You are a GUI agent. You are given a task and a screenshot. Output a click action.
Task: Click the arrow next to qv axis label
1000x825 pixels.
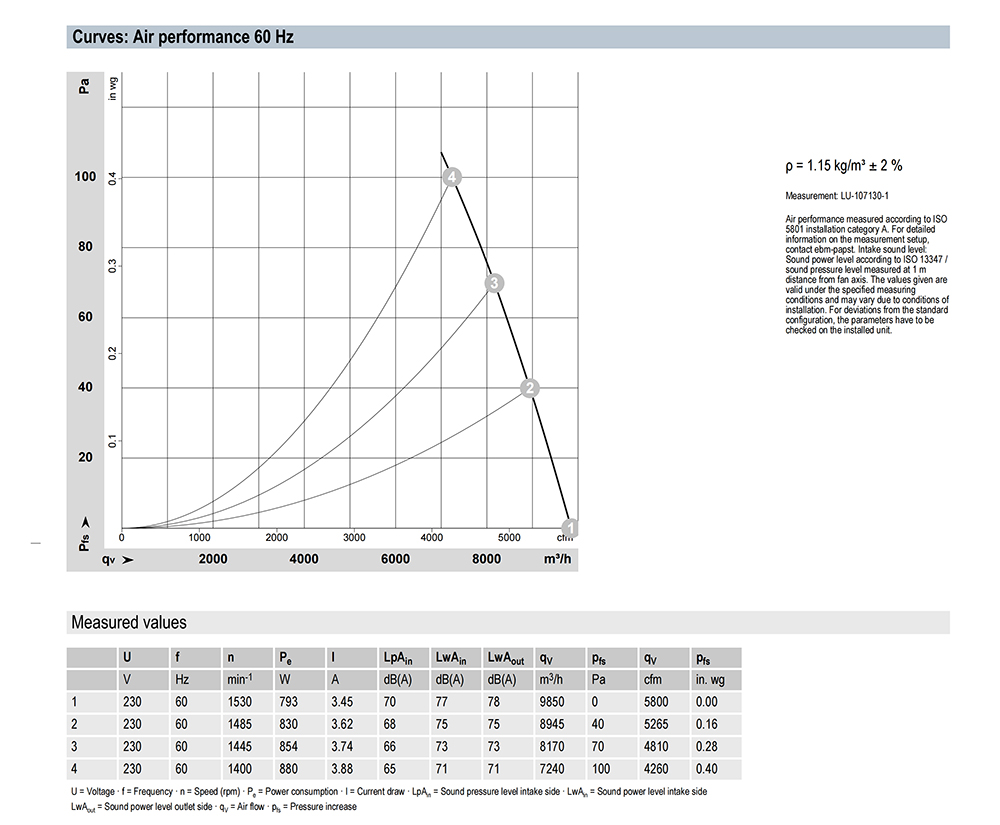pos(127,559)
